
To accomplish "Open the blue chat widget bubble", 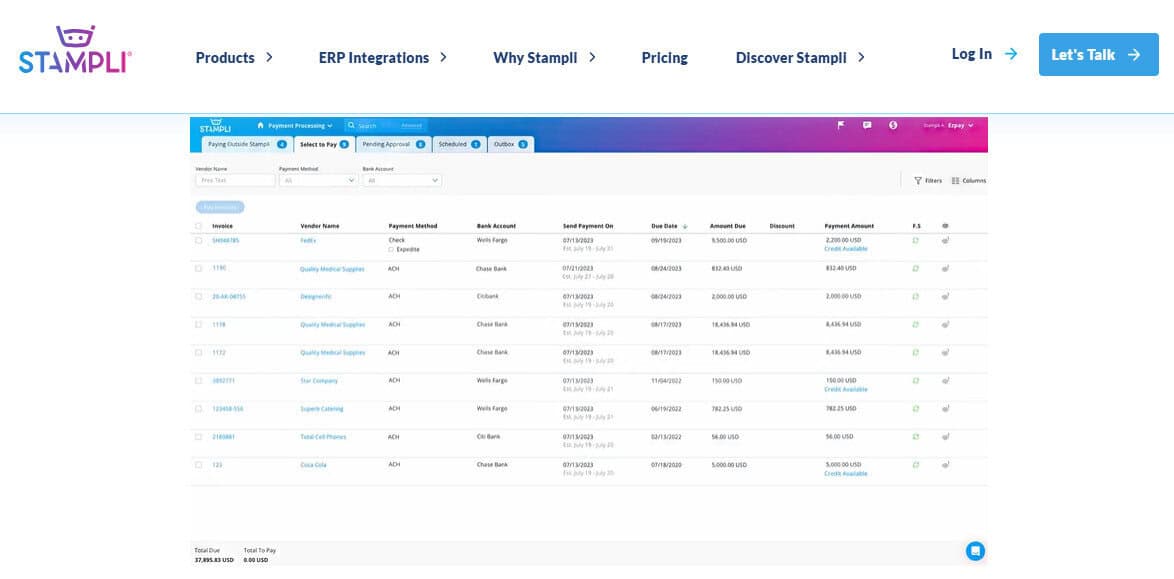I will (x=975, y=551).
